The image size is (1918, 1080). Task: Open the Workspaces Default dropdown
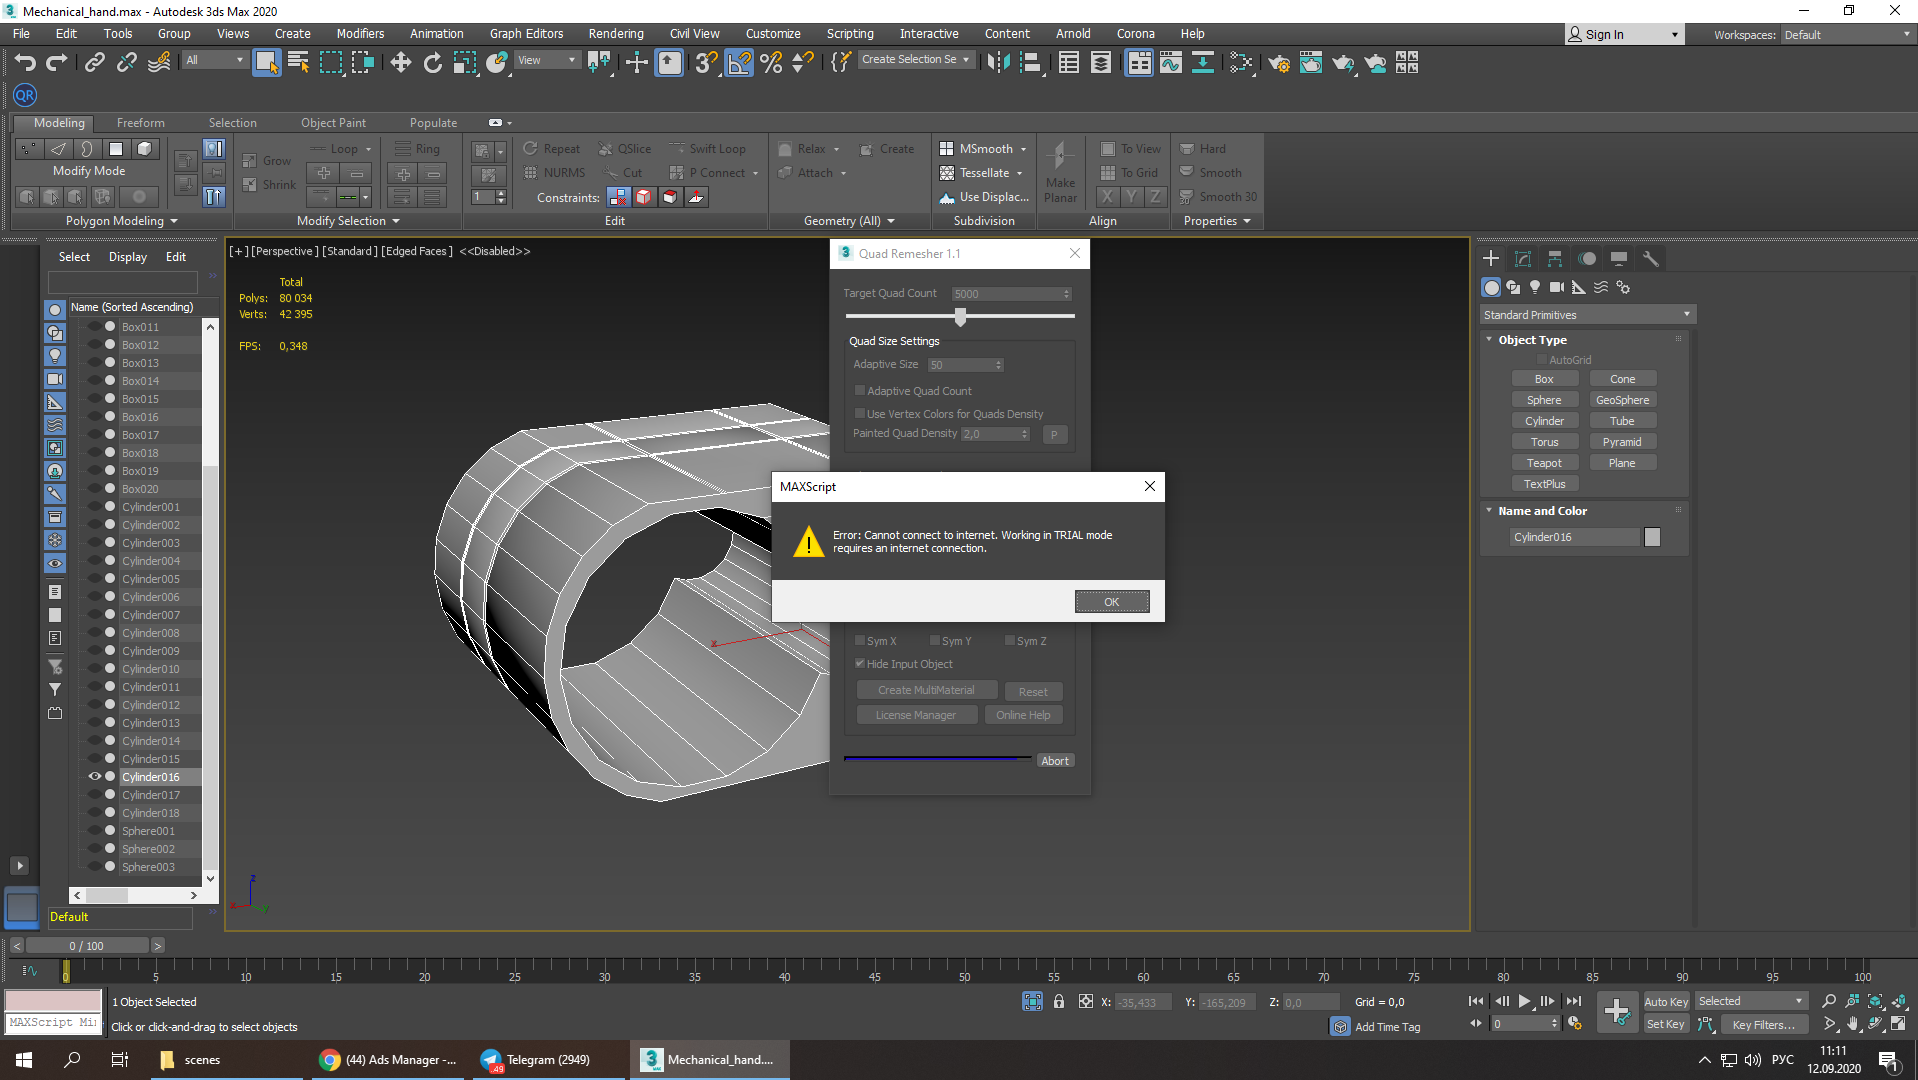(x=1848, y=35)
